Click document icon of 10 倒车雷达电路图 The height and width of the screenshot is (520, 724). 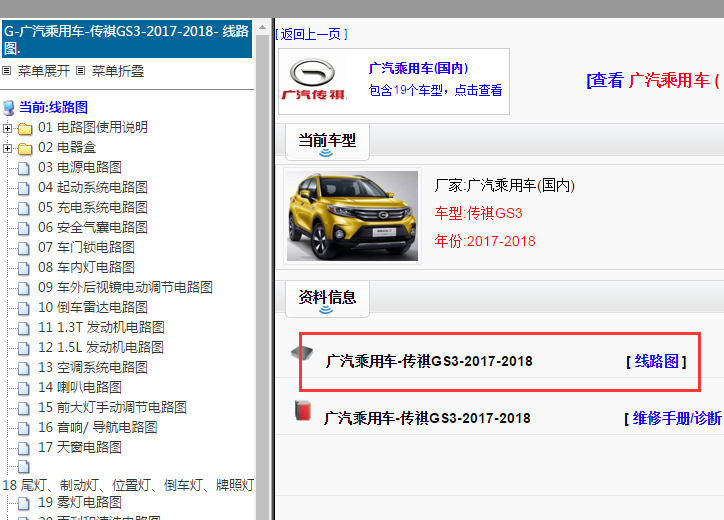(x=24, y=308)
